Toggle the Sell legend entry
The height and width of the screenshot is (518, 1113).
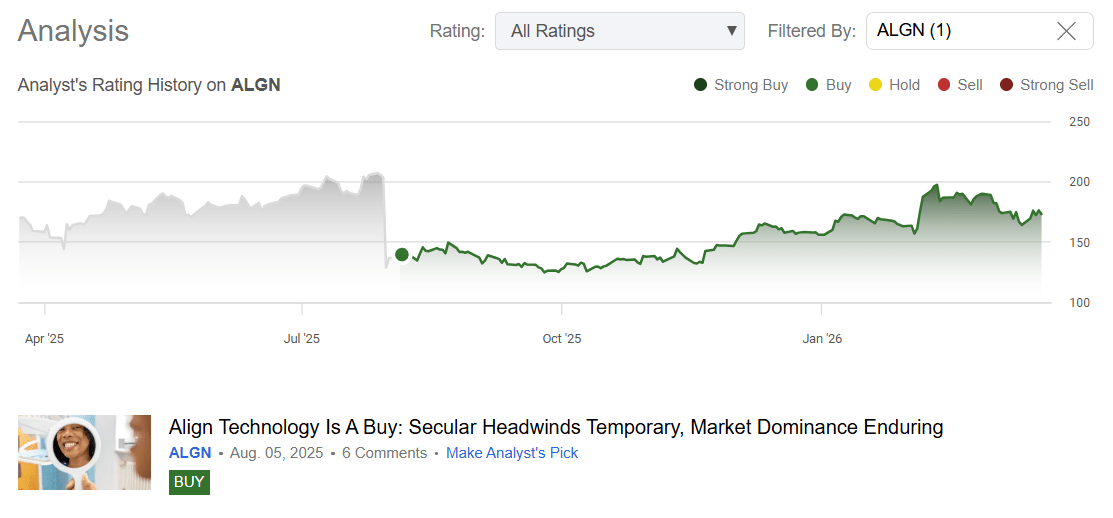[960, 85]
